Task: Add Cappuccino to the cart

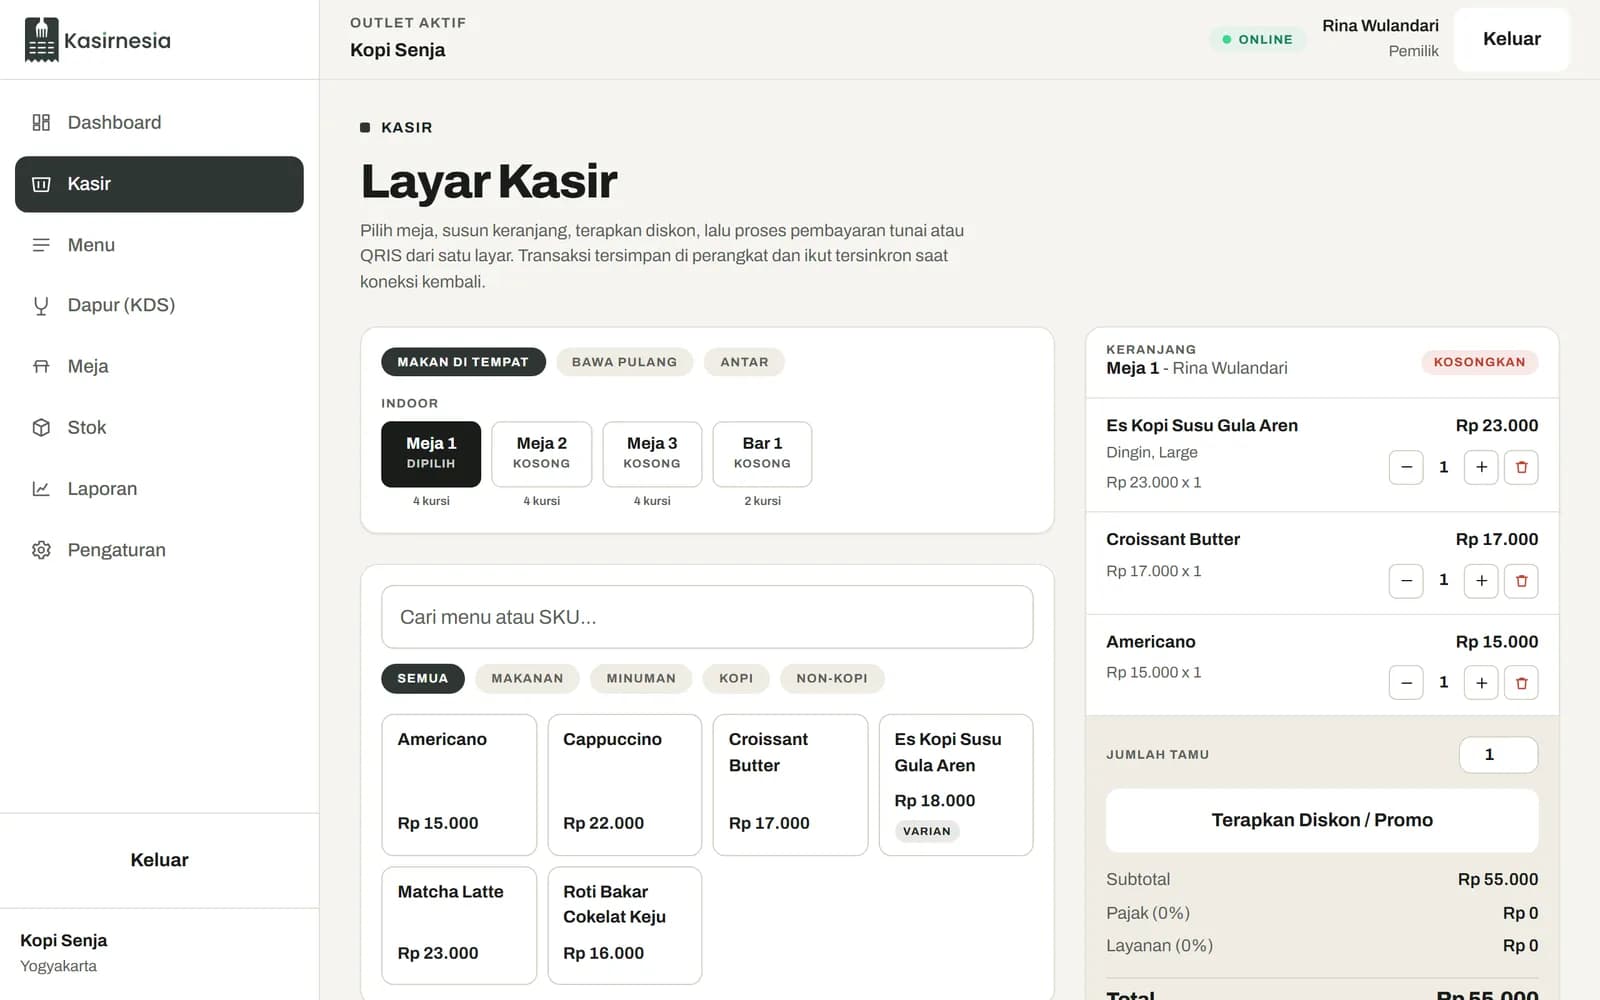Action: click(625, 785)
